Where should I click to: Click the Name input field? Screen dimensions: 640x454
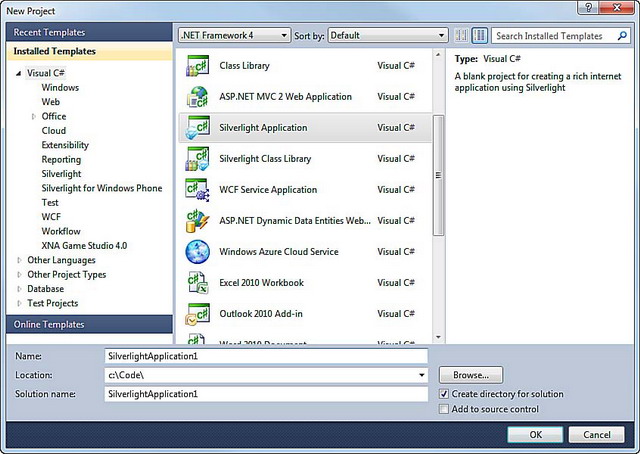[266, 356]
